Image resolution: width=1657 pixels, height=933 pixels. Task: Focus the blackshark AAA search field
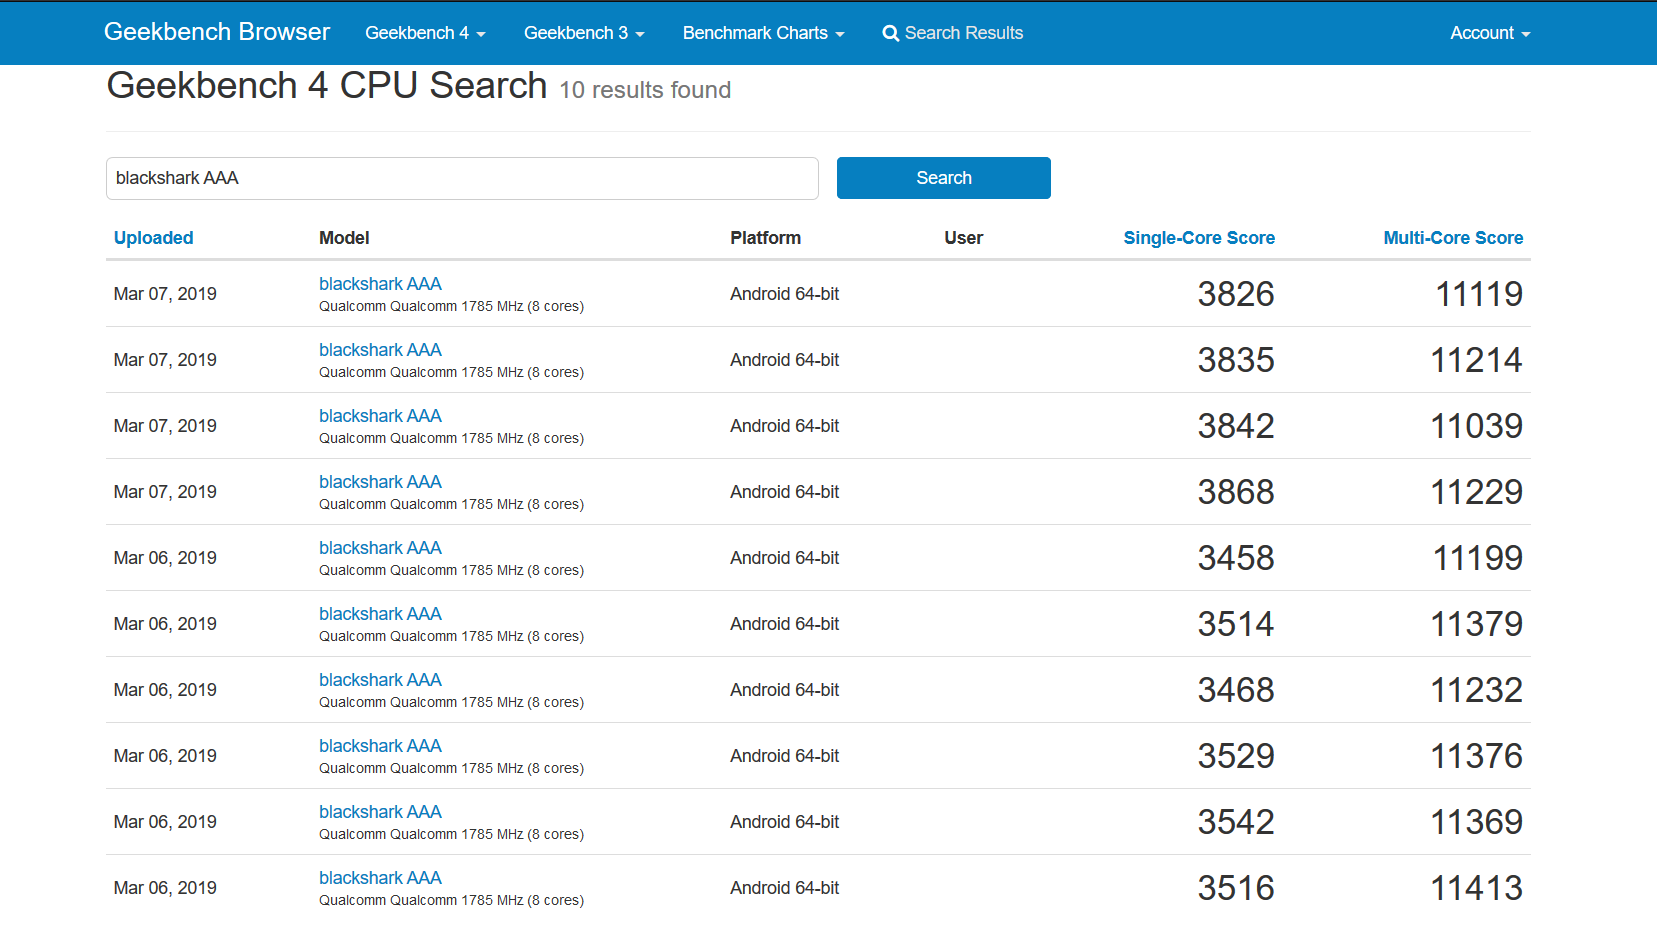(462, 178)
